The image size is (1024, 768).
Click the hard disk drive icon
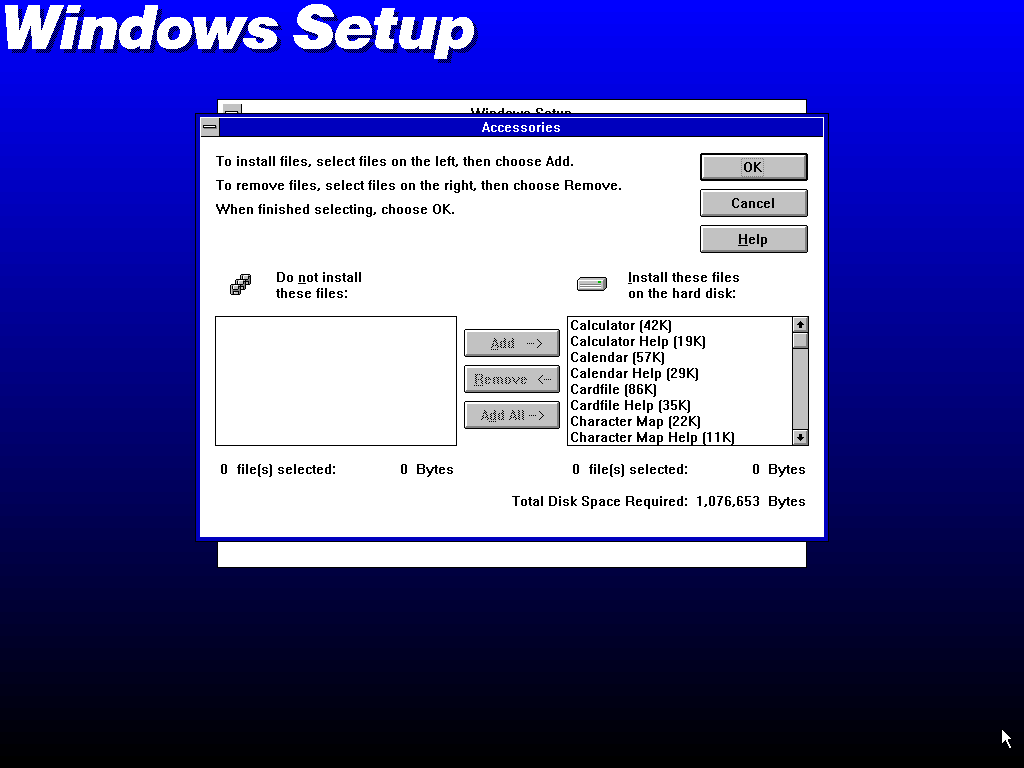tap(592, 284)
